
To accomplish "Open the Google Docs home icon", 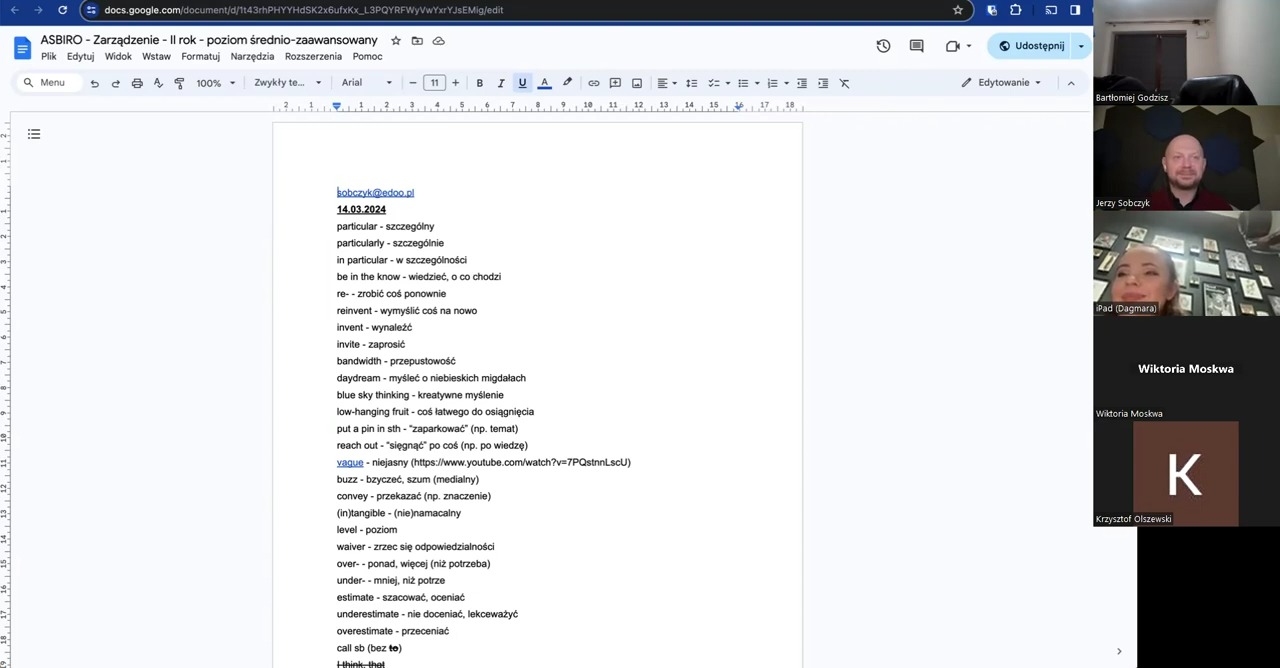I will (22, 47).
